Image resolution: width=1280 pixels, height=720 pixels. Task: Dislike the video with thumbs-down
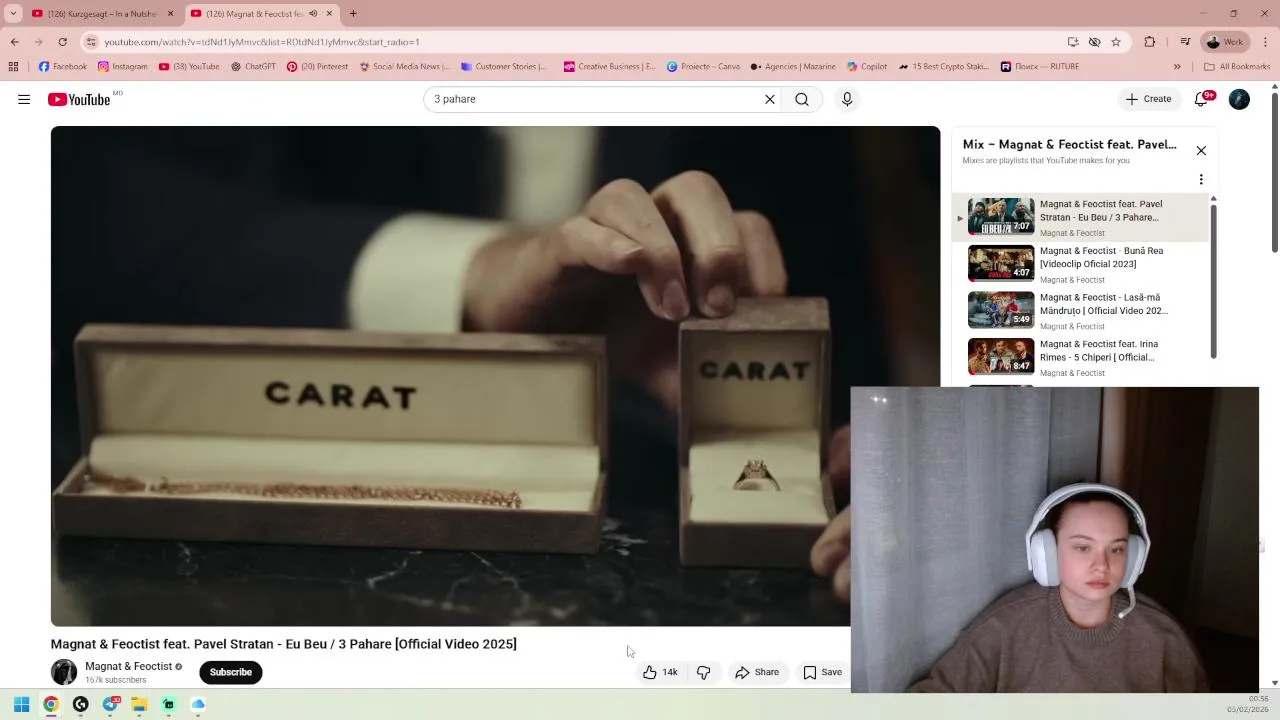point(704,672)
